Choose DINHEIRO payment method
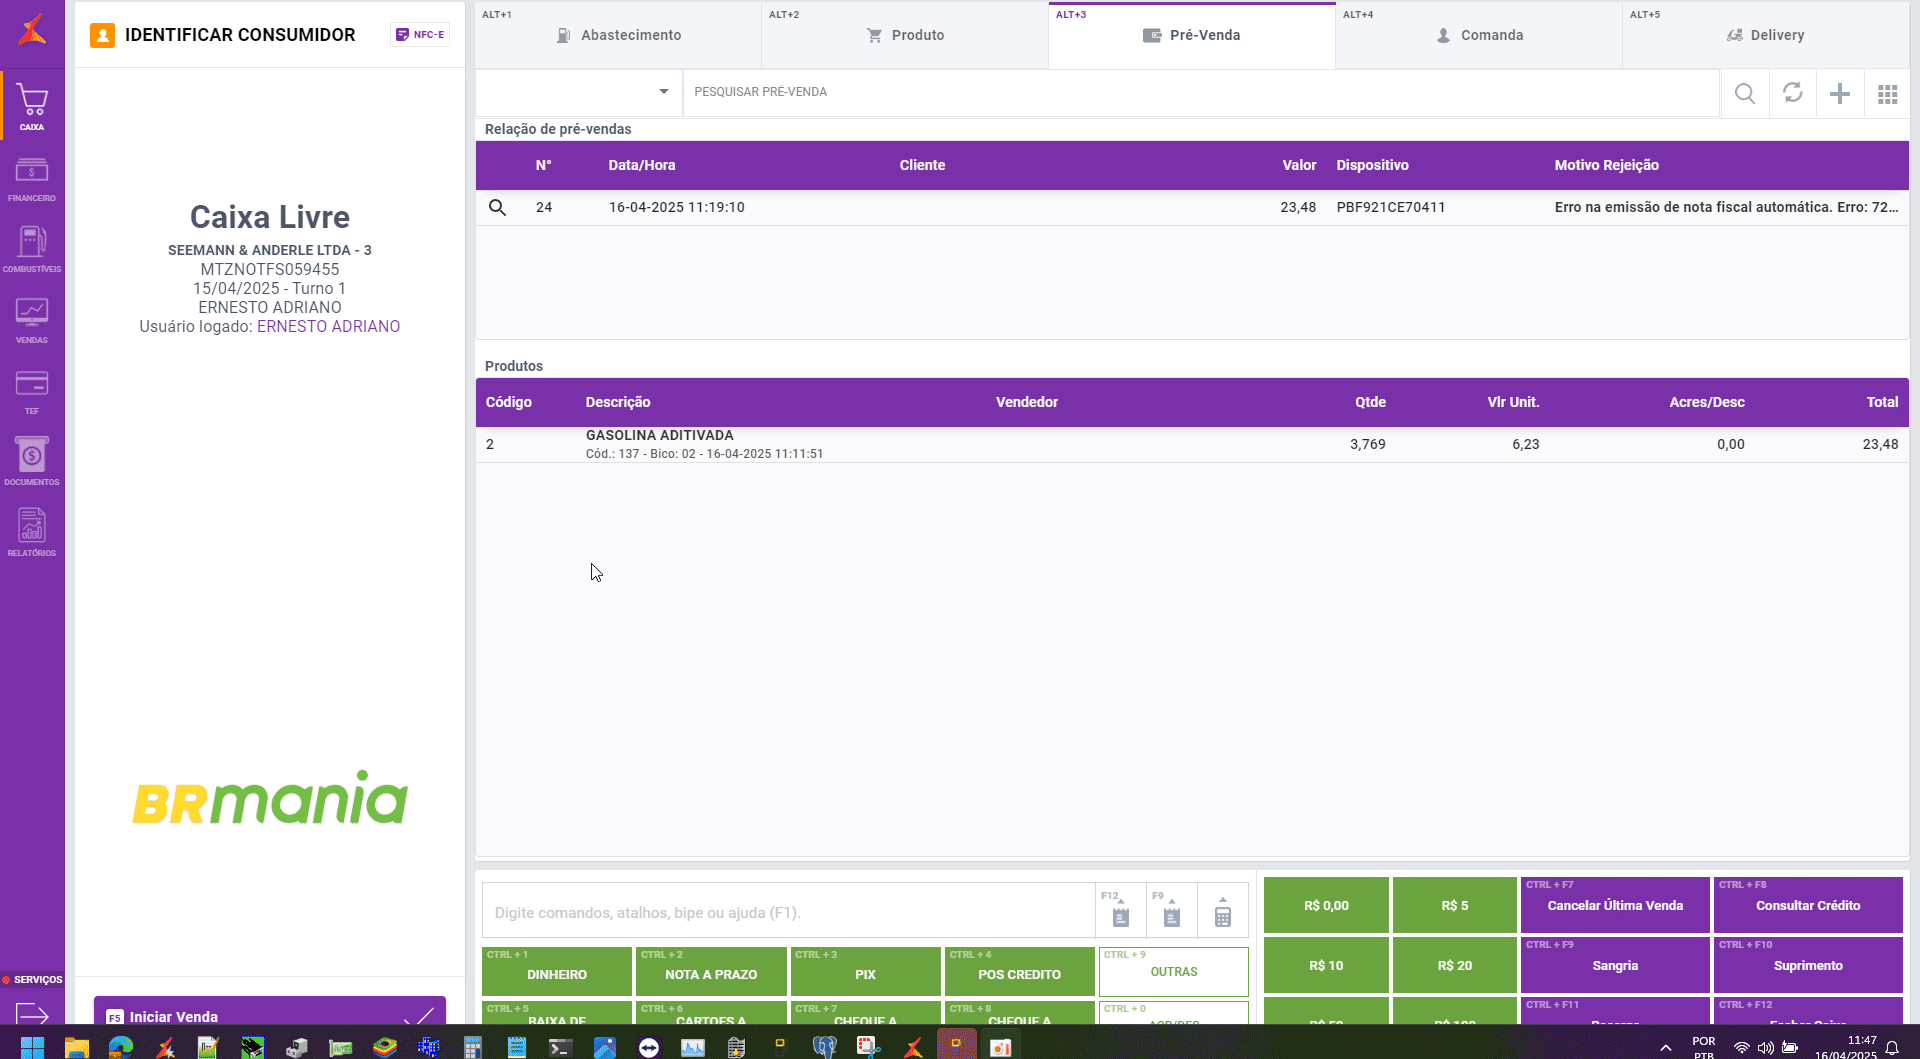 click(x=557, y=972)
